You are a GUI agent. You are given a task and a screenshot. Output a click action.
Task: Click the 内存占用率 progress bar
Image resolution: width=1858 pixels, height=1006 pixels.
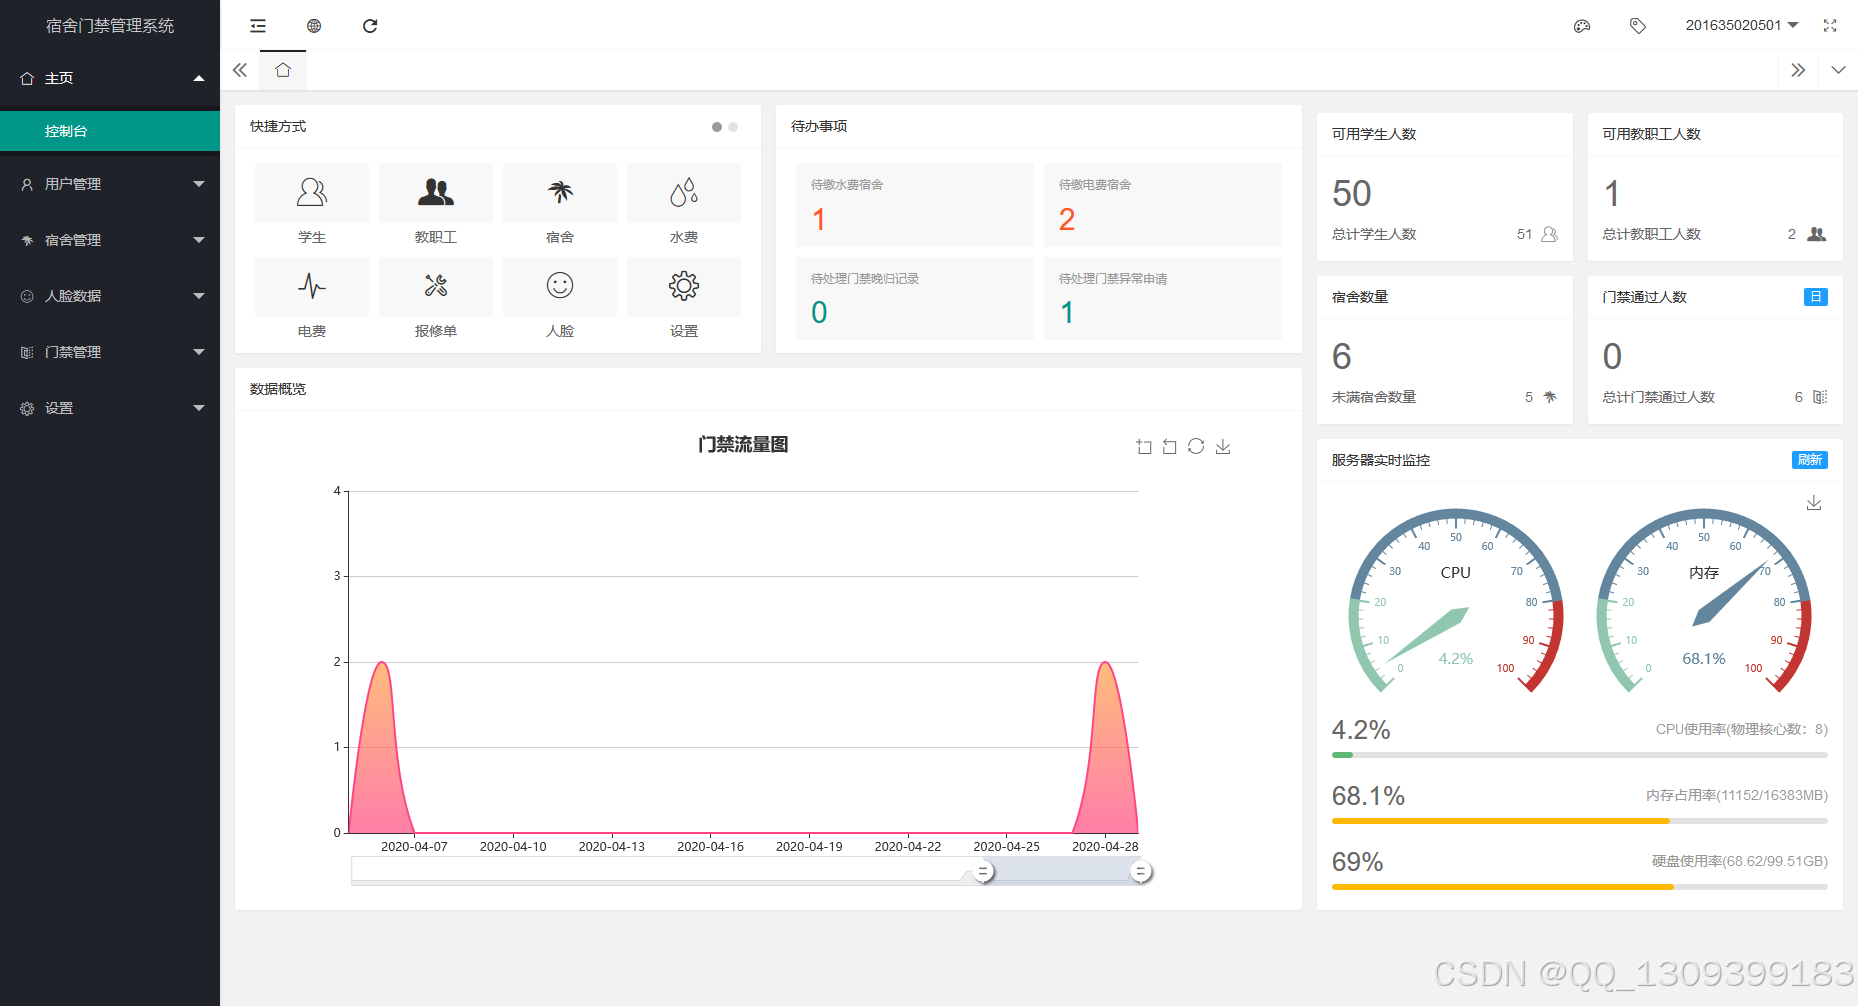coord(1580,821)
